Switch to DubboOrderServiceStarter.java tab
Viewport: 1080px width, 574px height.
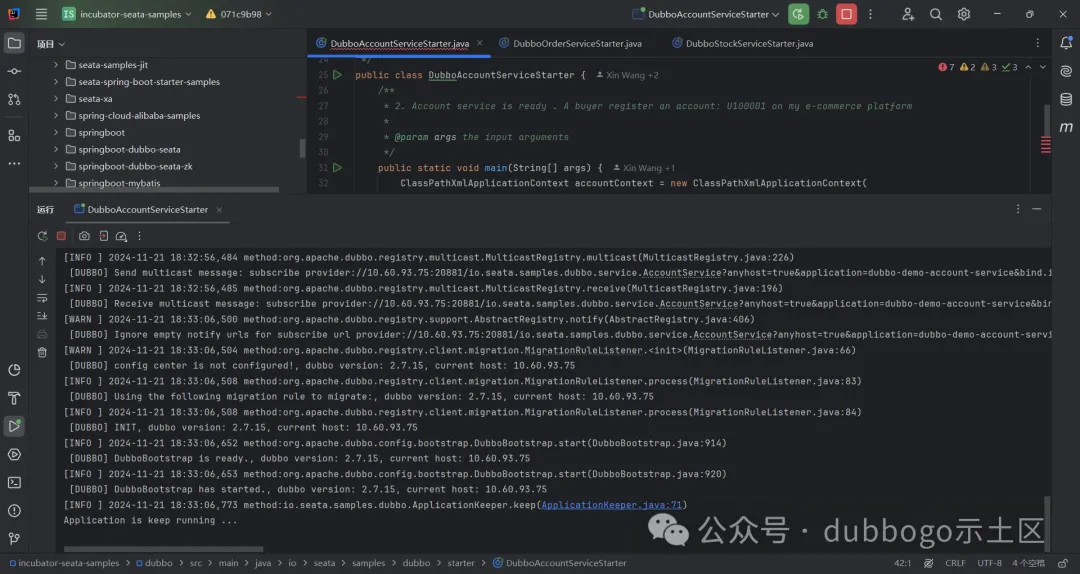[x=576, y=44]
